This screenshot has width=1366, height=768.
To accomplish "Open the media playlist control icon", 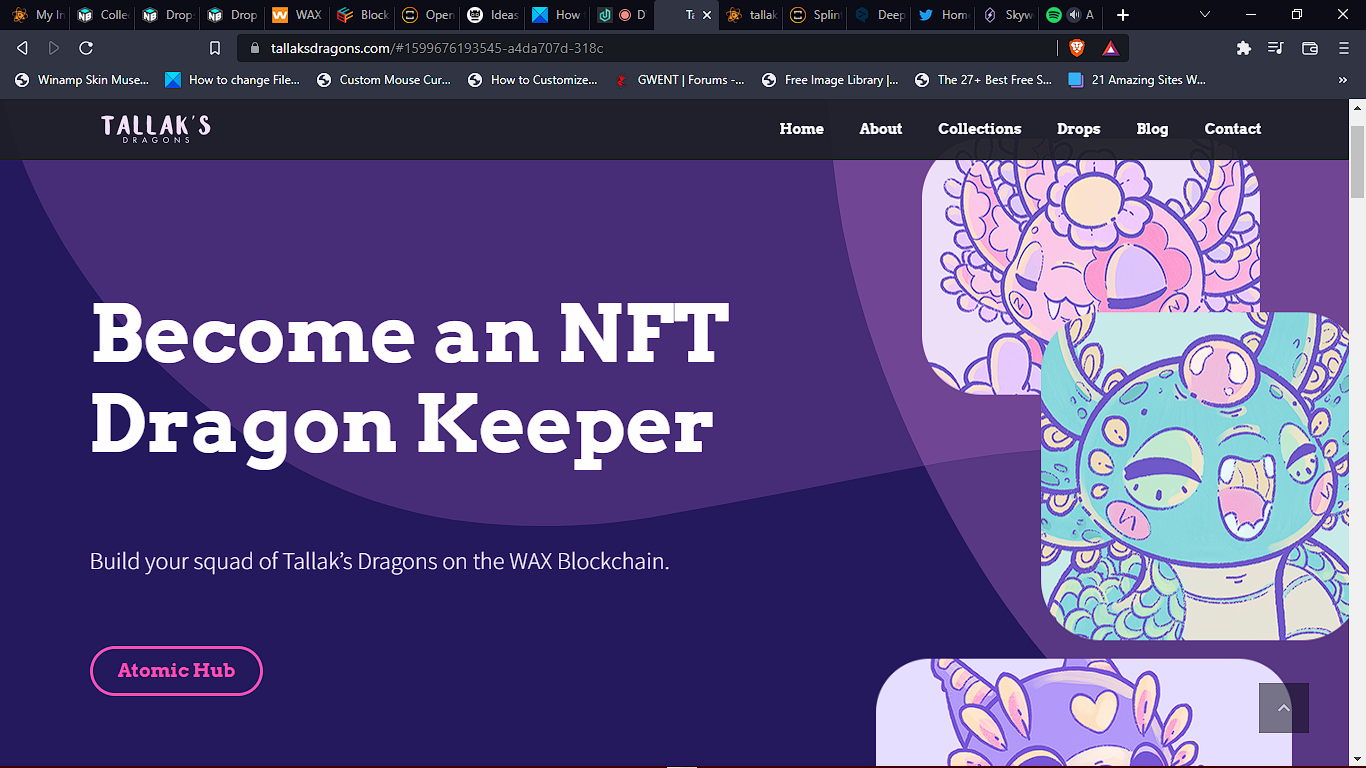I will [1276, 48].
